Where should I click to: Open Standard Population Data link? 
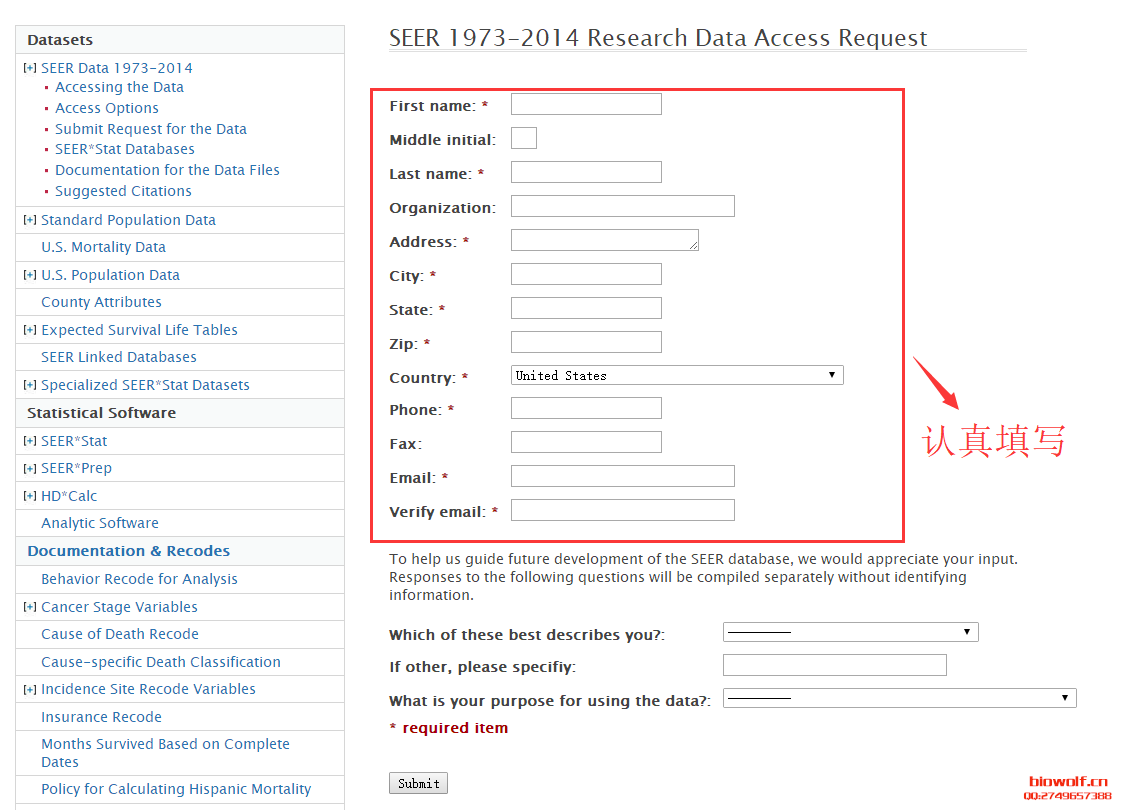128,220
